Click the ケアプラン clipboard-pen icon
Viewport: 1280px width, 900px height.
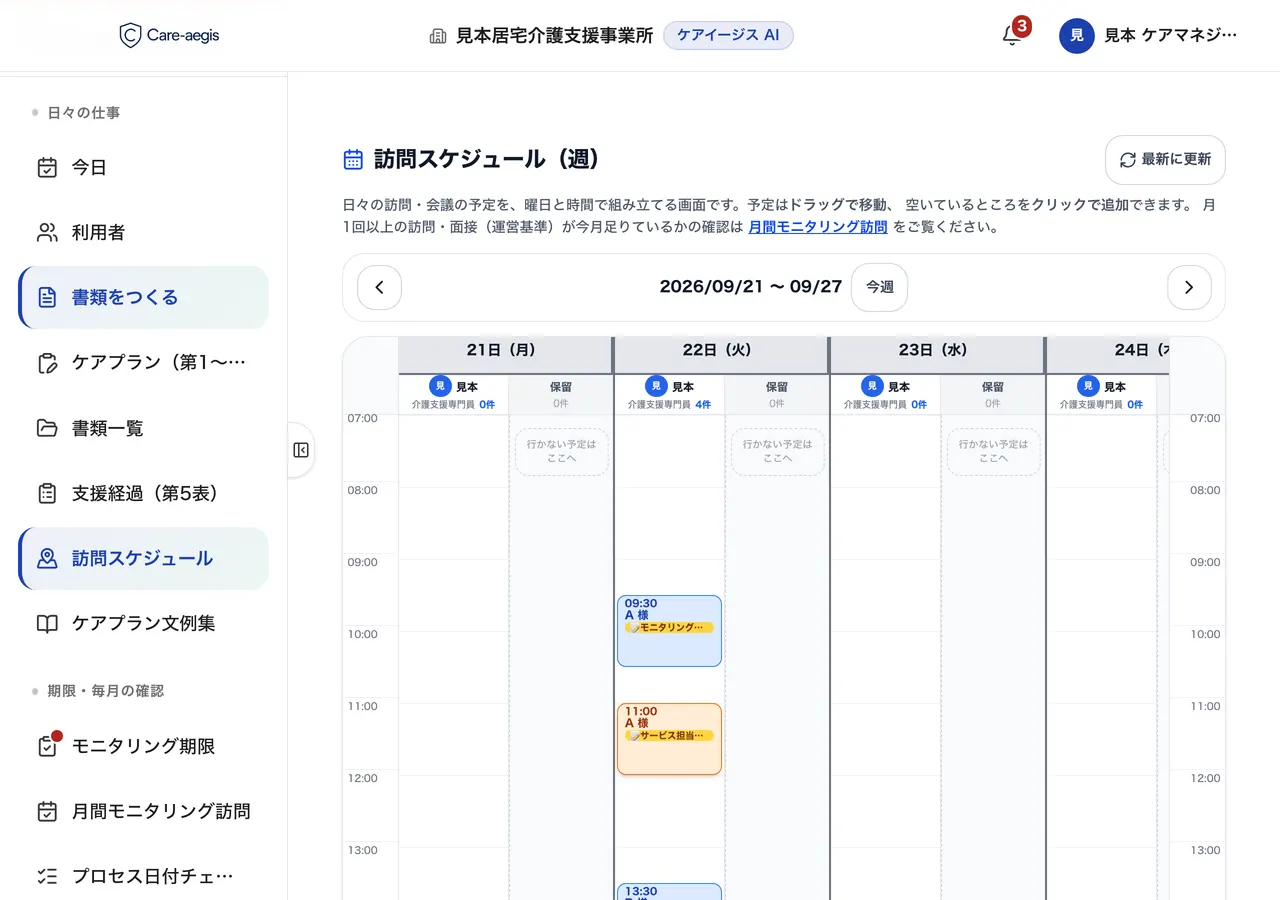click(x=47, y=363)
